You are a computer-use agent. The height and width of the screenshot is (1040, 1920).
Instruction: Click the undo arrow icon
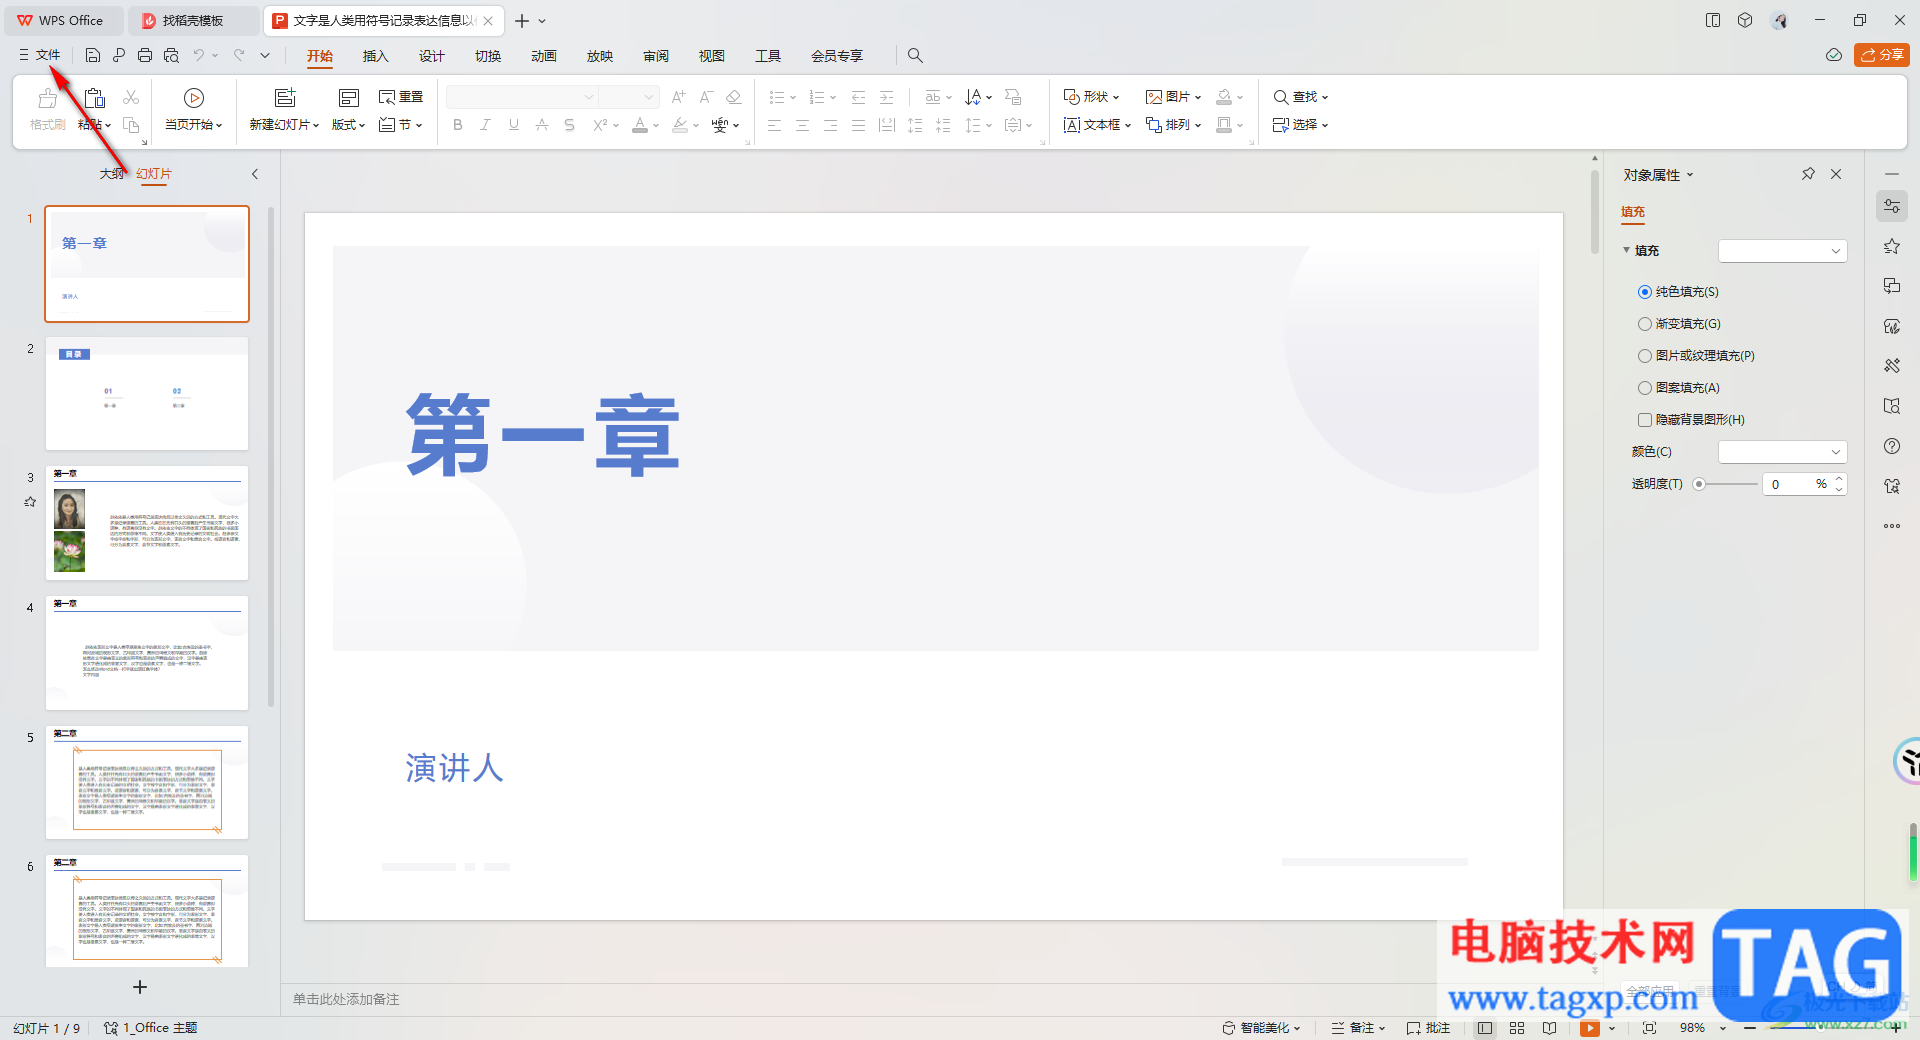(x=199, y=55)
